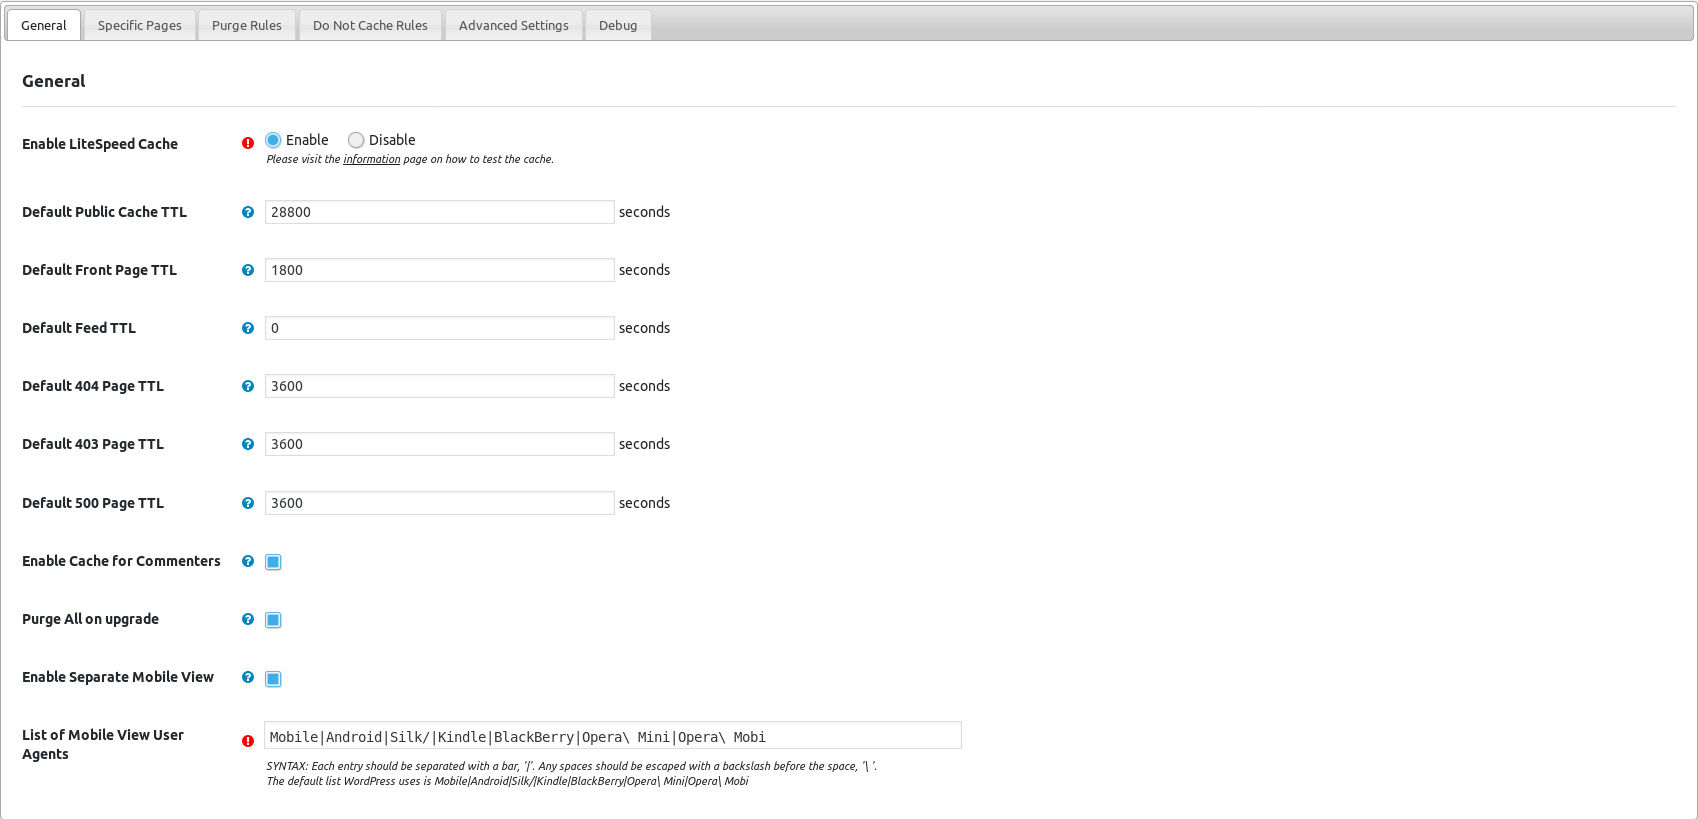1698x819 pixels.
Task: Click the Default Public Cache TTL field
Action: pyautogui.click(x=440, y=212)
